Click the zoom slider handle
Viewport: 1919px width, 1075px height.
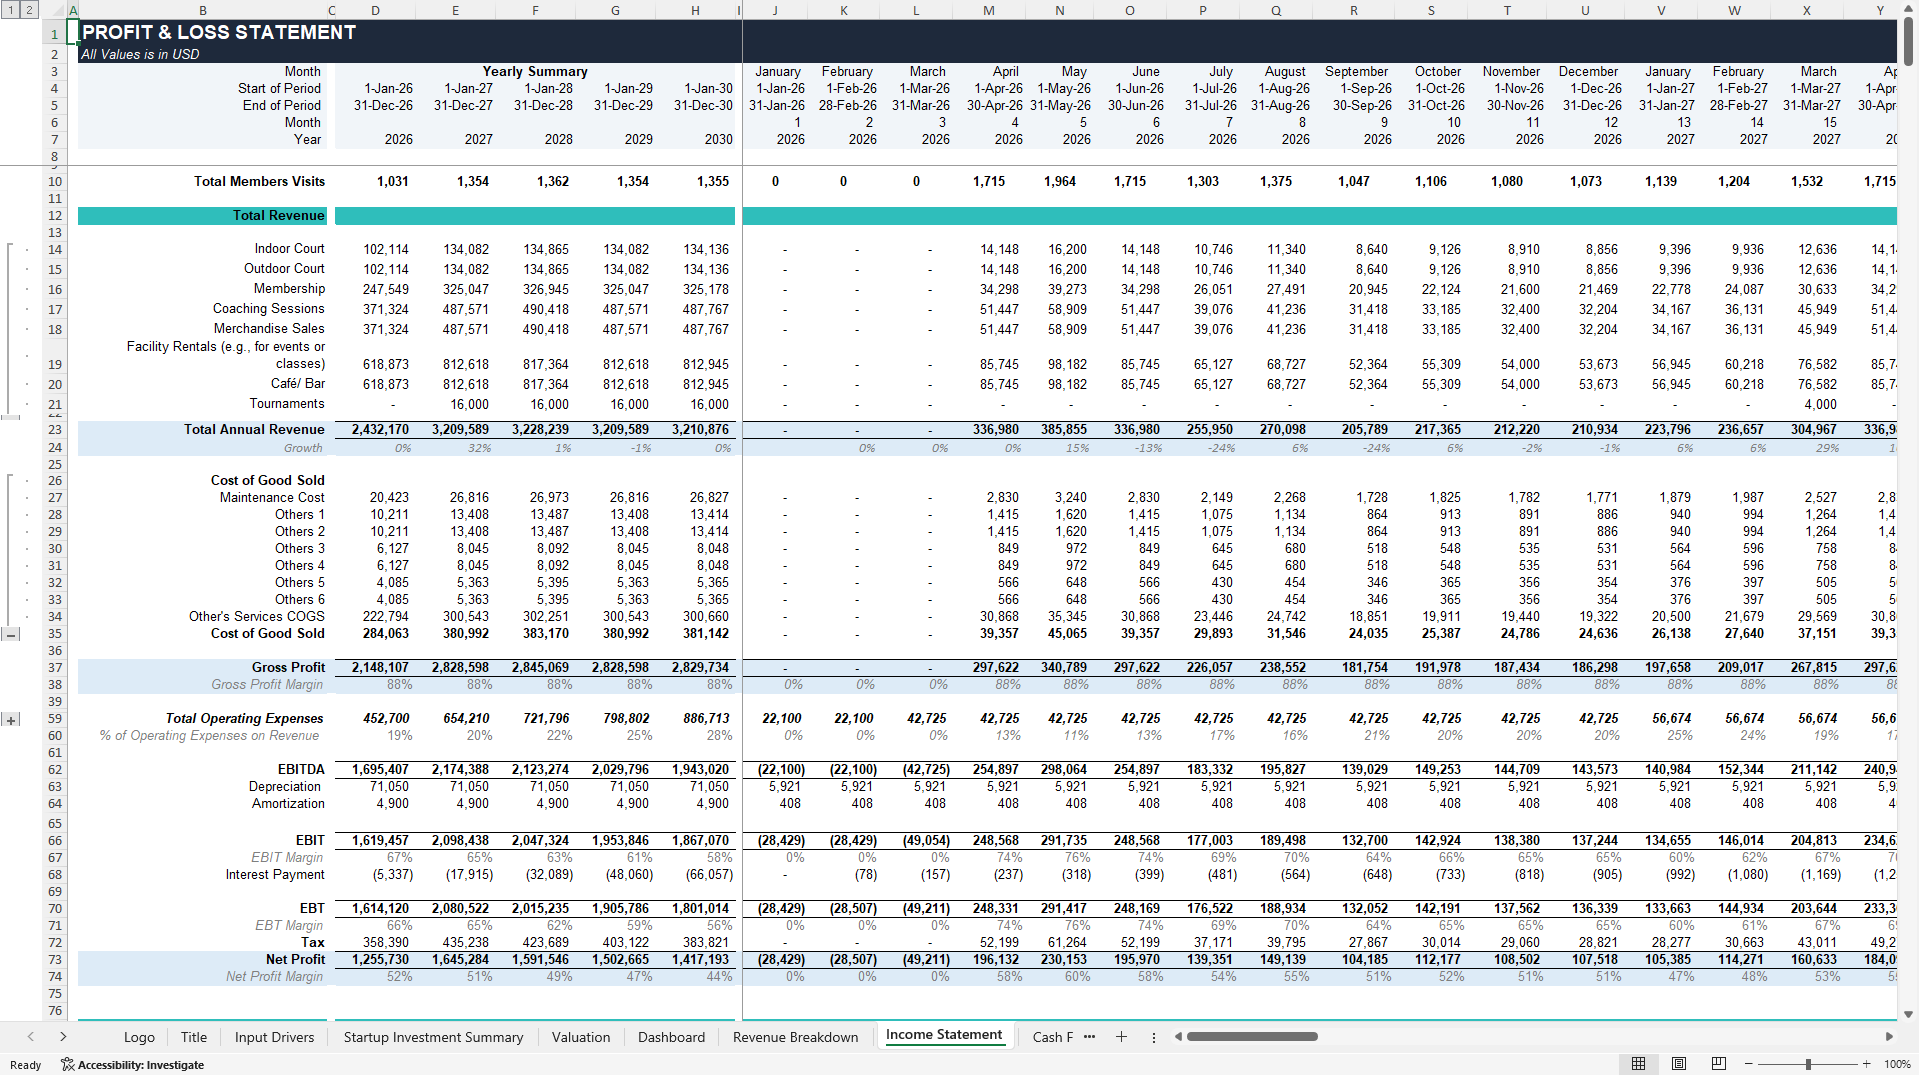(1808, 1064)
